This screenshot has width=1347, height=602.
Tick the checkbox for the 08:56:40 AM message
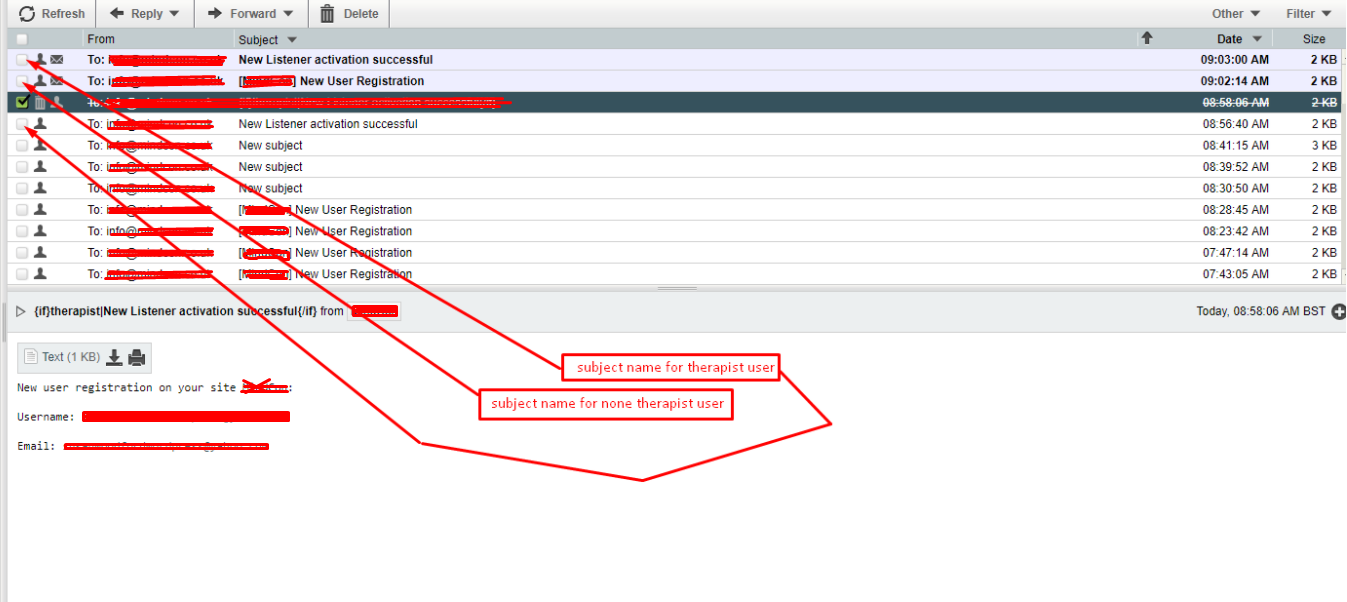pos(22,124)
